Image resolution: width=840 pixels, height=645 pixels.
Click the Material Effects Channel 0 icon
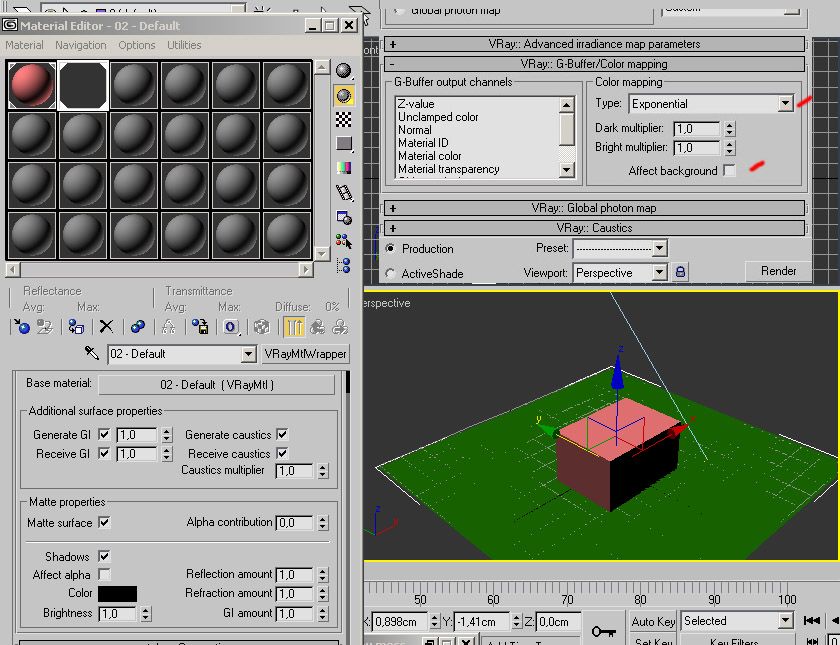(x=231, y=327)
